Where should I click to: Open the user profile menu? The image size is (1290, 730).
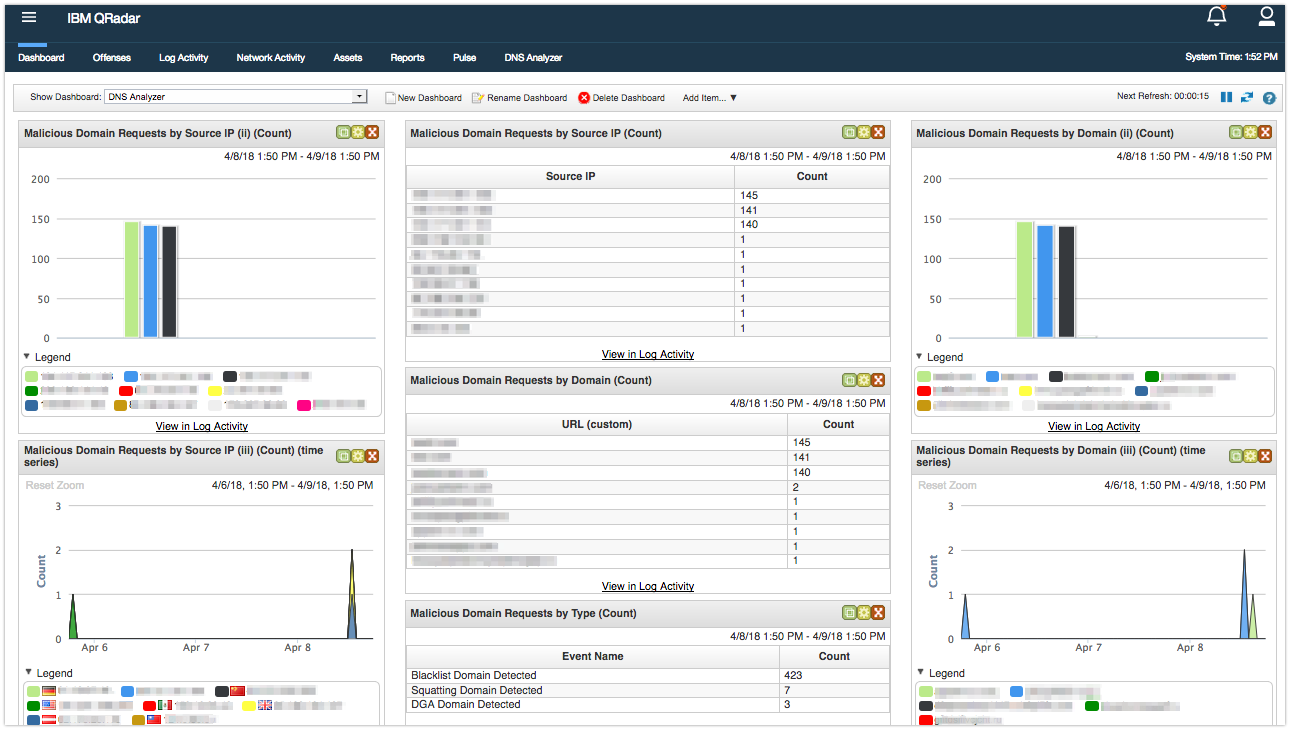(1266, 16)
